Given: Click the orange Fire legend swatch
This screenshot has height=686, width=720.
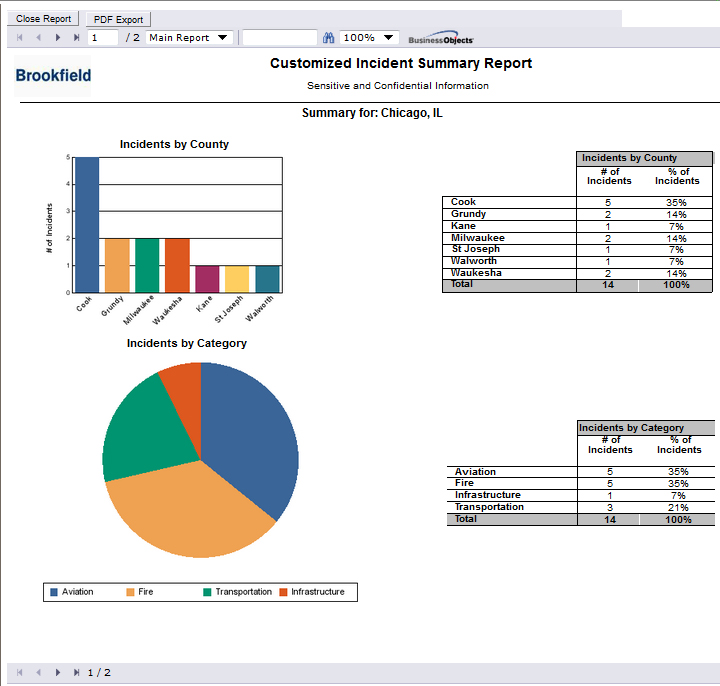Looking at the screenshot, I should pos(130,592).
